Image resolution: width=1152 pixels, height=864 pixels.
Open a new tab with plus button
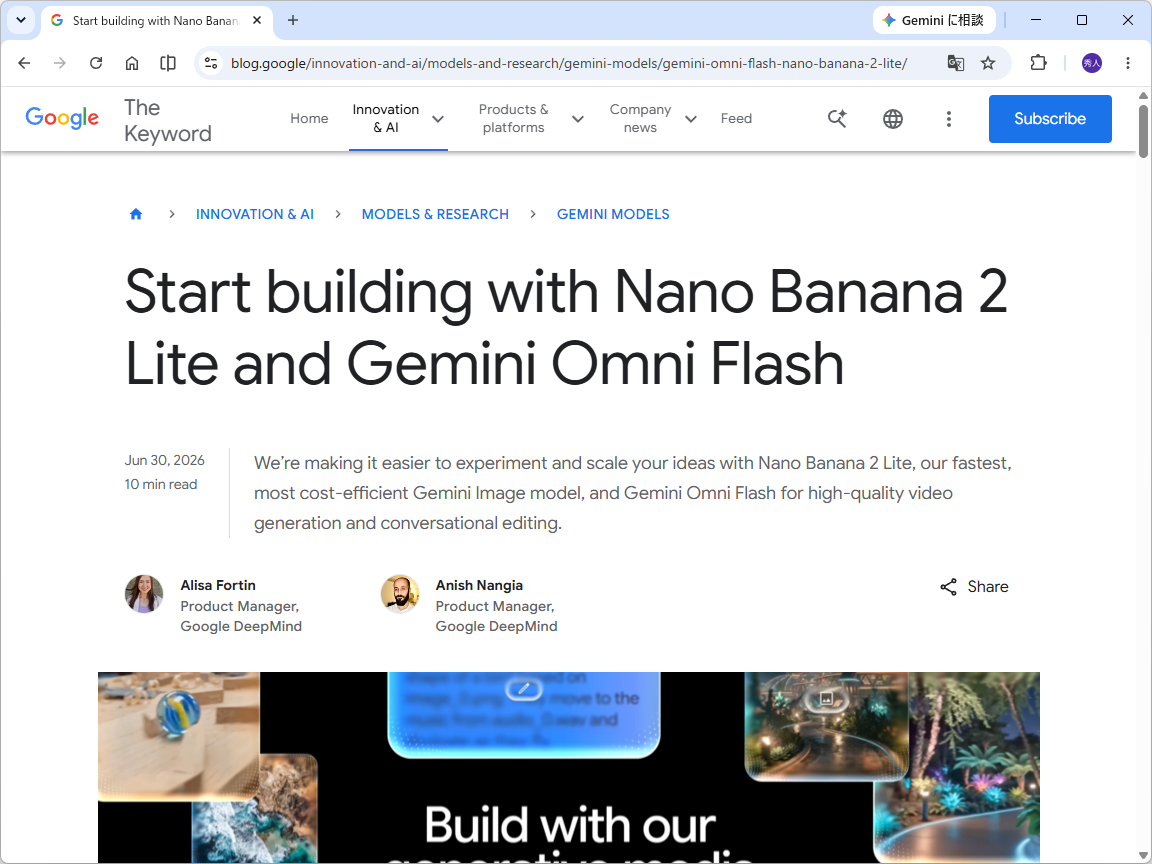click(x=292, y=21)
